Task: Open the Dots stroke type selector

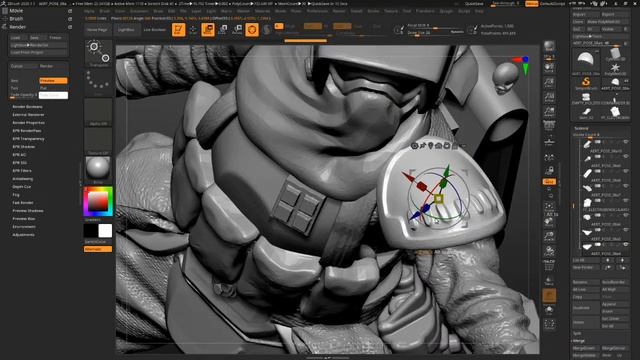Action: point(98,82)
